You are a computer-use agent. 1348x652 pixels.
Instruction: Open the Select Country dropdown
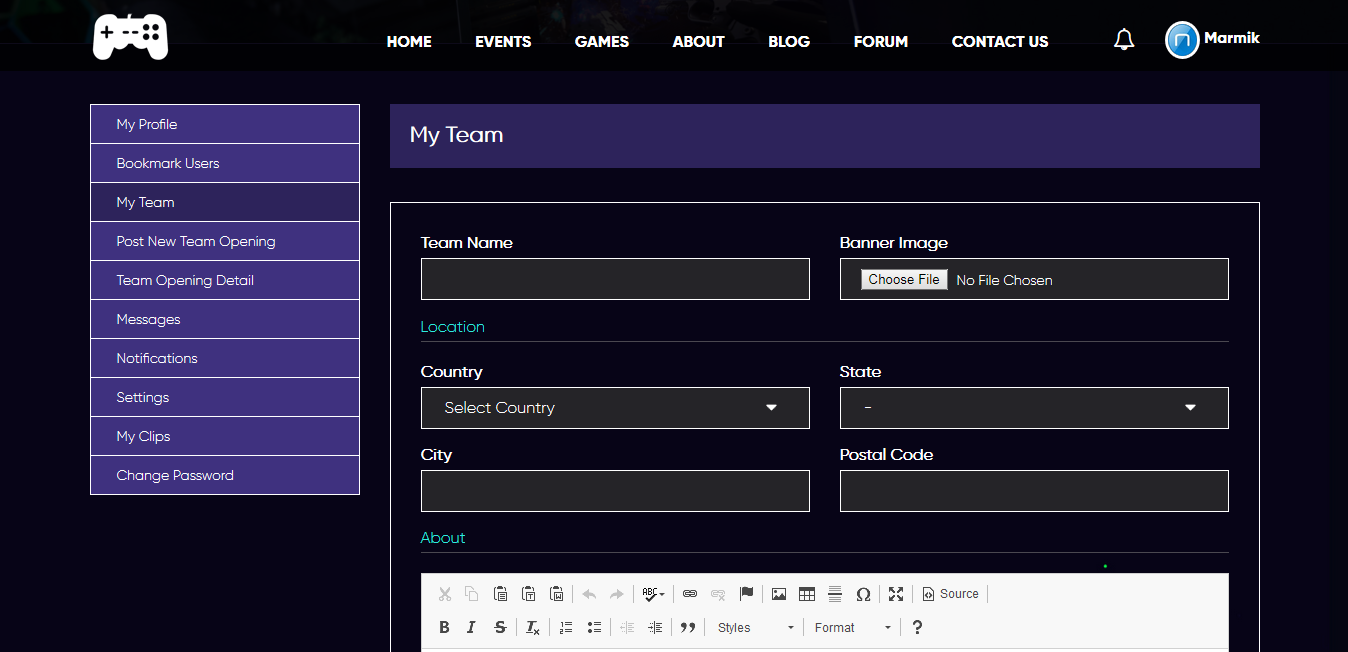[x=614, y=408]
